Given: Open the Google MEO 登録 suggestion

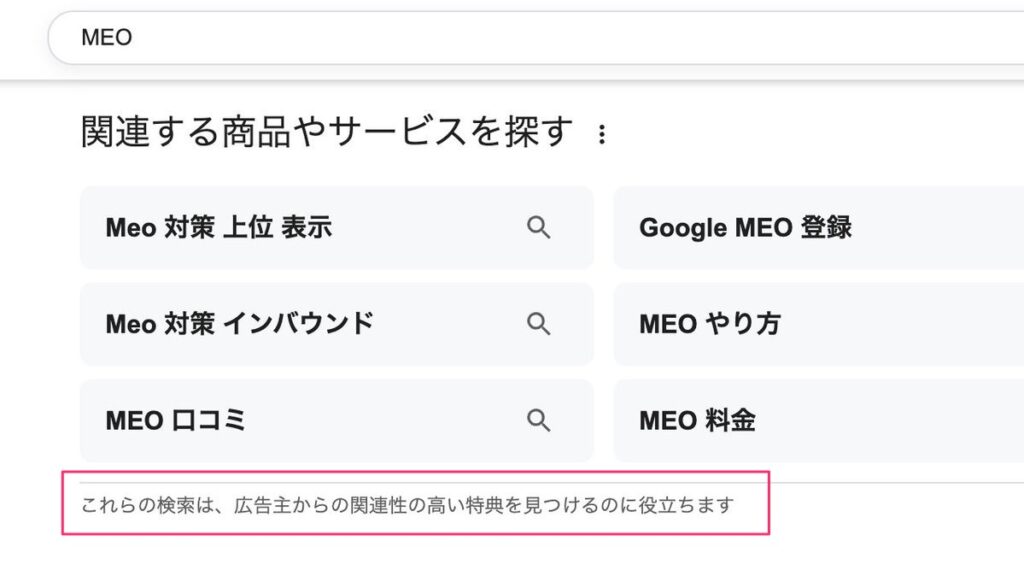Looking at the screenshot, I should point(745,228).
